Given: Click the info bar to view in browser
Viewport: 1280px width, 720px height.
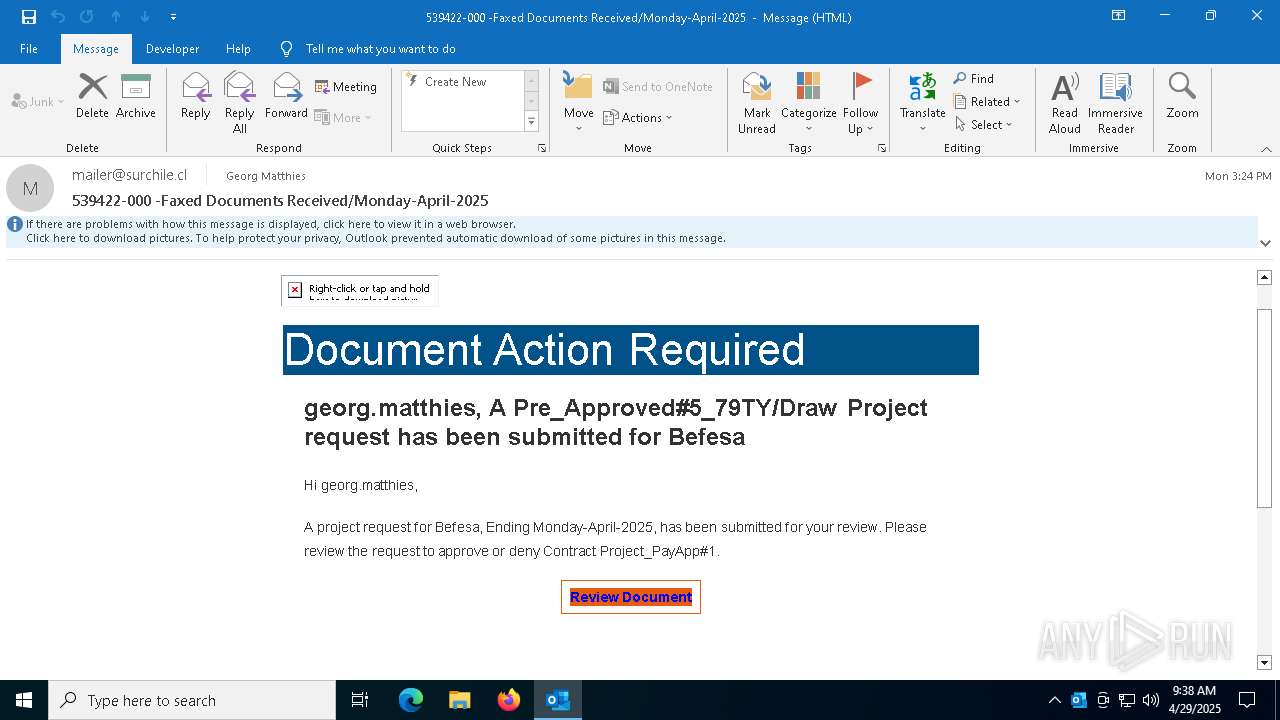Looking at the screenshot, I should [271, 224].
